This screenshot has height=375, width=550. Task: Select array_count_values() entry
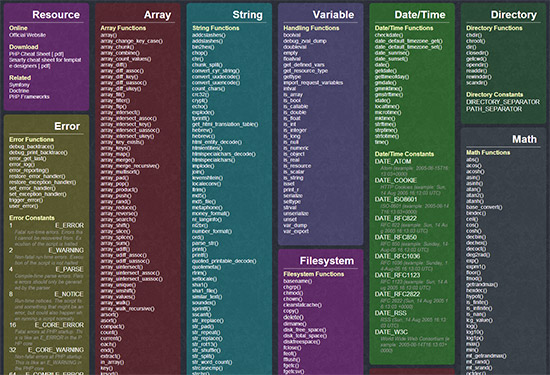coord(126,59)
